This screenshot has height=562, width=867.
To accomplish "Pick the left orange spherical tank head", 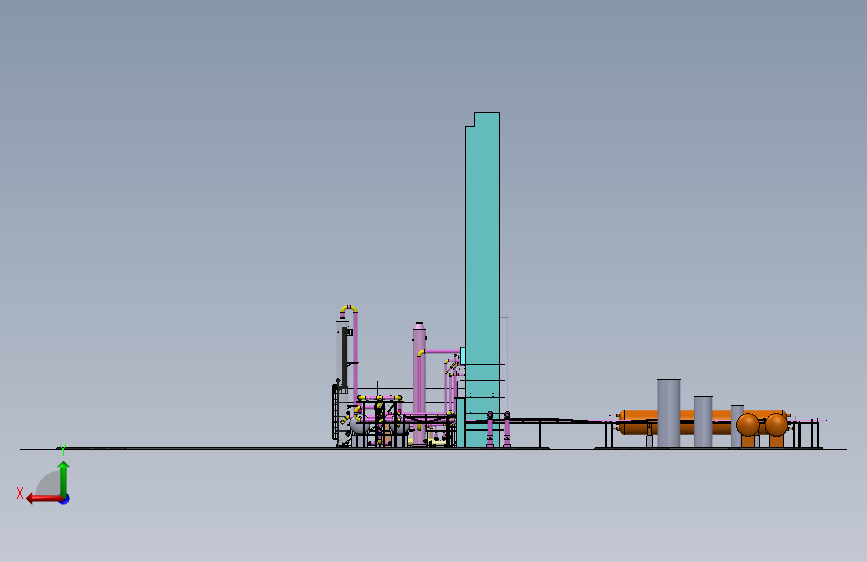I will pos(748,425).
